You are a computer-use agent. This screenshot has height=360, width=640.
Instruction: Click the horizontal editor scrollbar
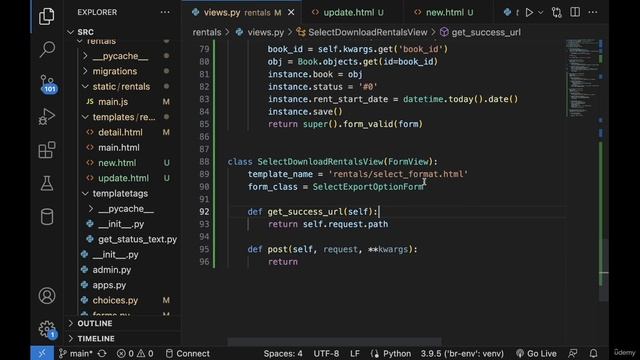click(x=334, y=341)
